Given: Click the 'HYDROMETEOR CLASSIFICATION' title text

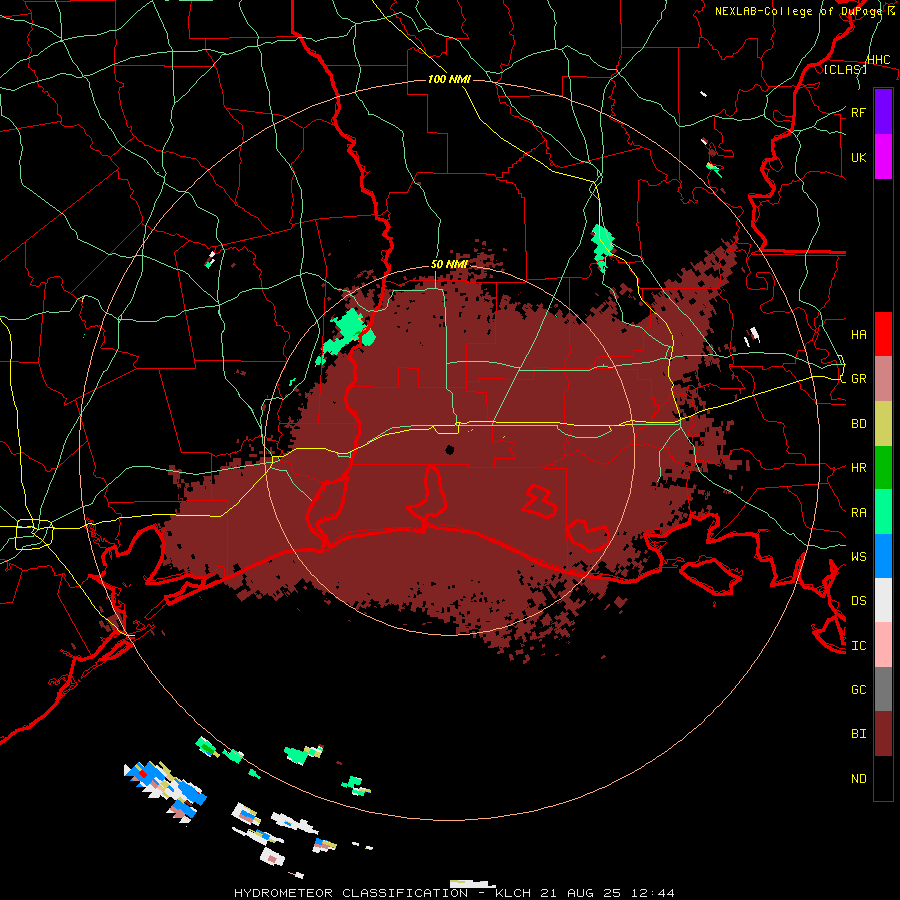Looking at the screenshot, I should (x=351, y=893).
